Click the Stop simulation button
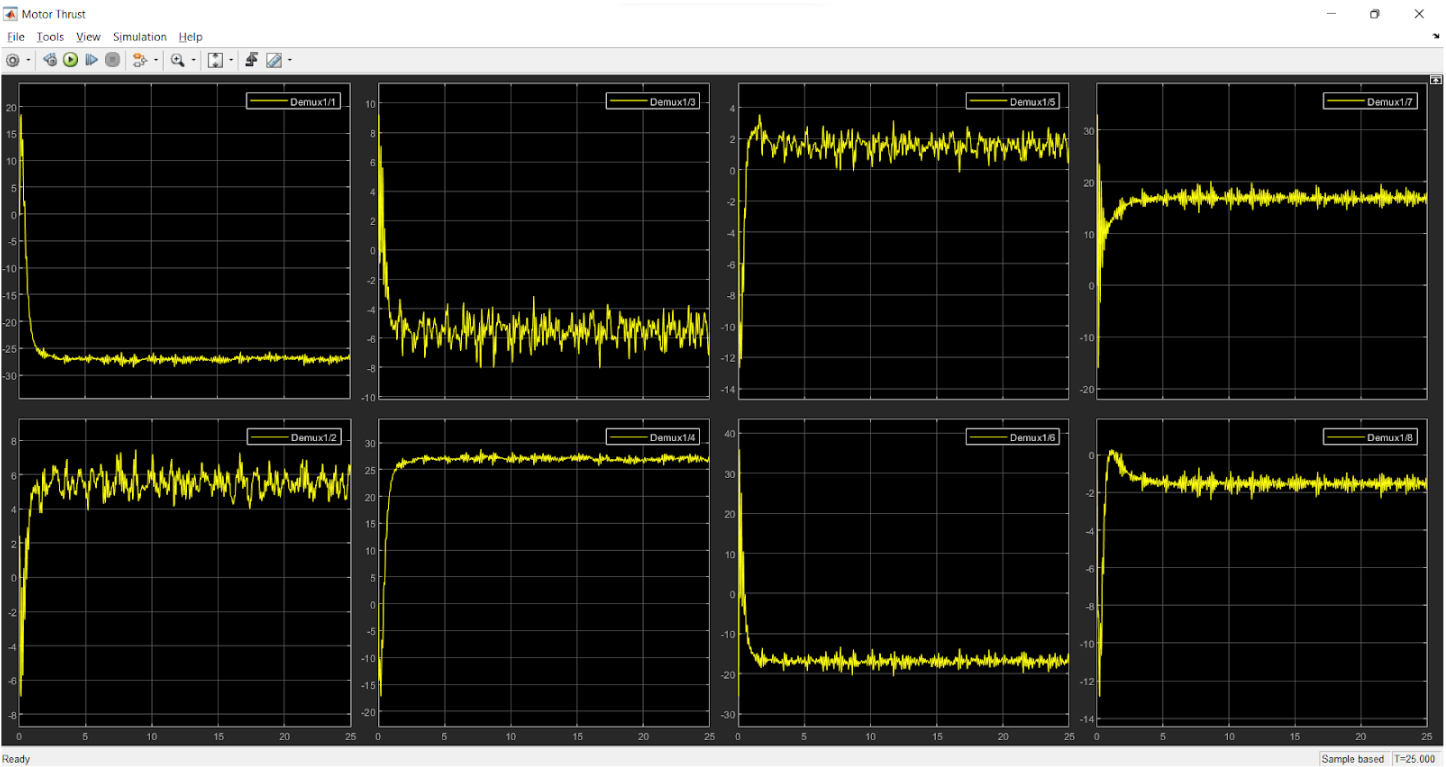The image size is (1446, 767). 113,60
